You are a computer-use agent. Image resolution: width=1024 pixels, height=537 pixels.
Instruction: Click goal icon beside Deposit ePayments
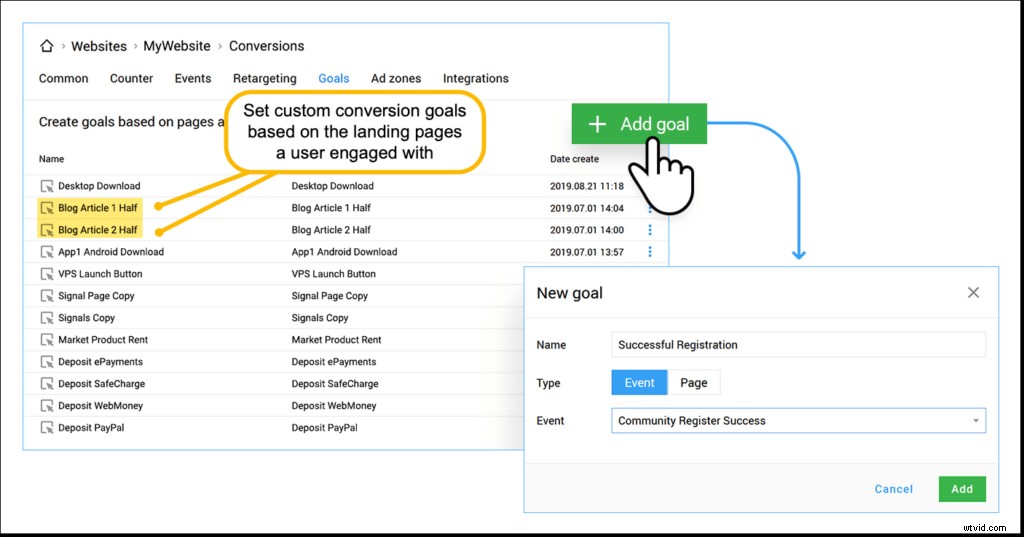coord(47,362)
